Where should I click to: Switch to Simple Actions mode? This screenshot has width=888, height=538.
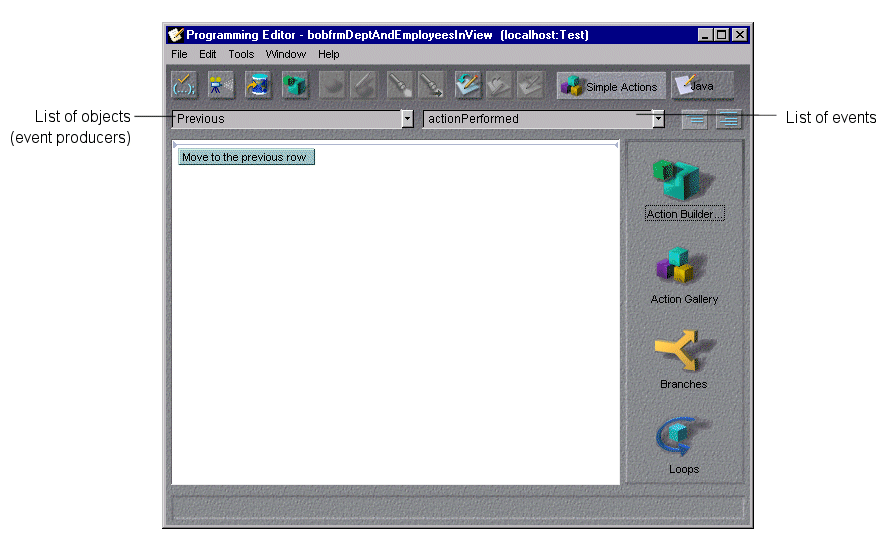coord(611,86)
